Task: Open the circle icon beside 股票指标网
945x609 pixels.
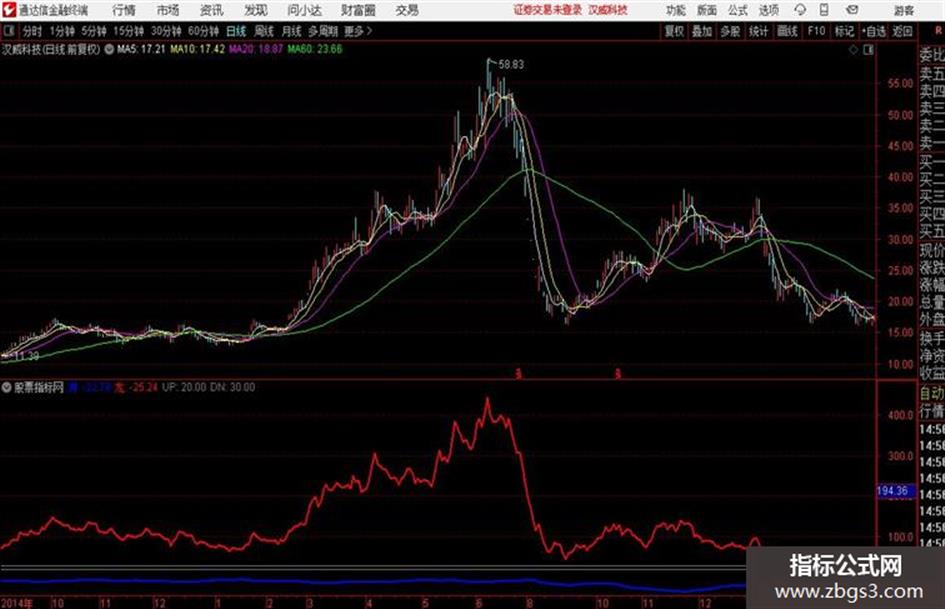Action: 7,387
